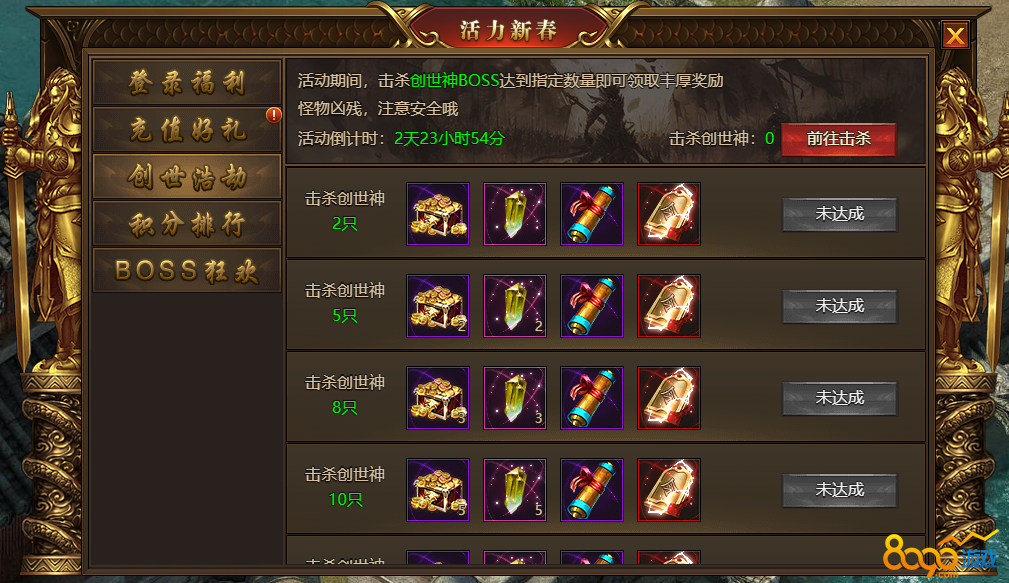This screenshot has height=583, width=1009.
Task: Click ribbon scroll icon in 8只 row
Action: (x=592, y=398)
